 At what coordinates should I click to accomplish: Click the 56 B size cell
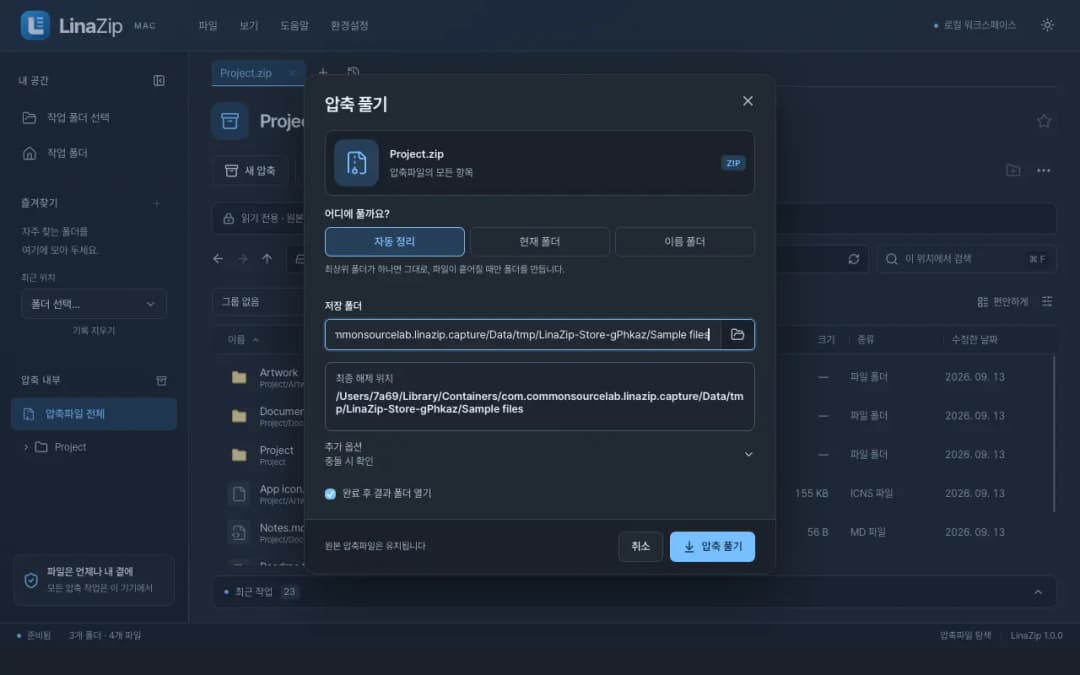[x=818, y=532]
